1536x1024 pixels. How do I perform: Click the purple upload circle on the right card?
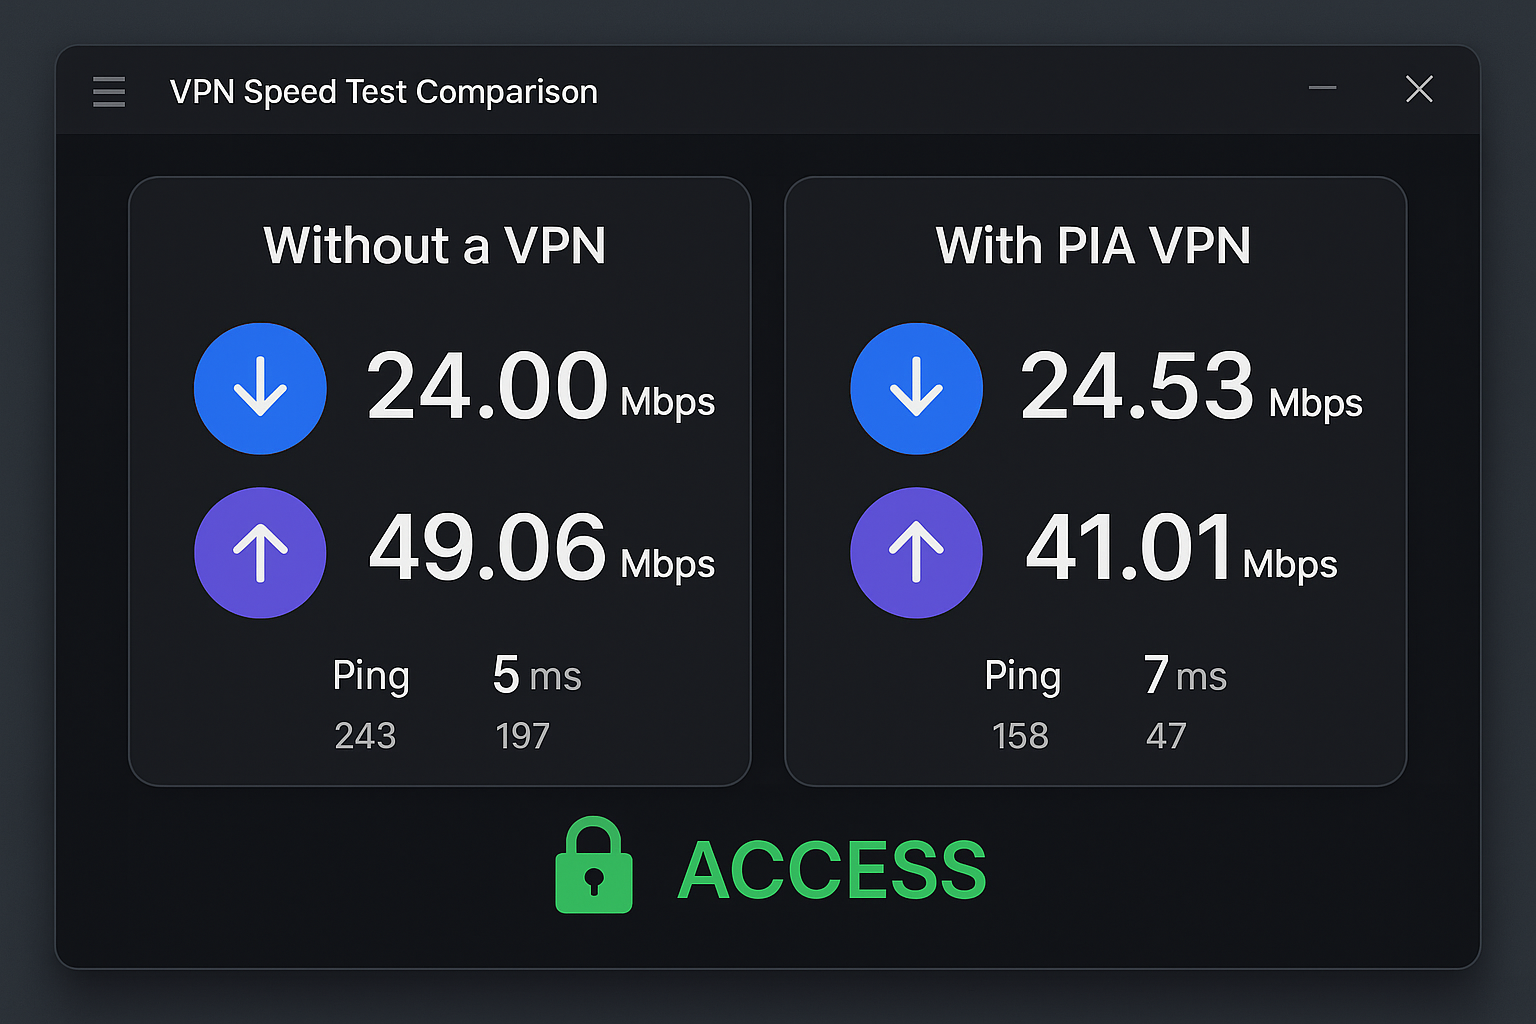[916, 551]
